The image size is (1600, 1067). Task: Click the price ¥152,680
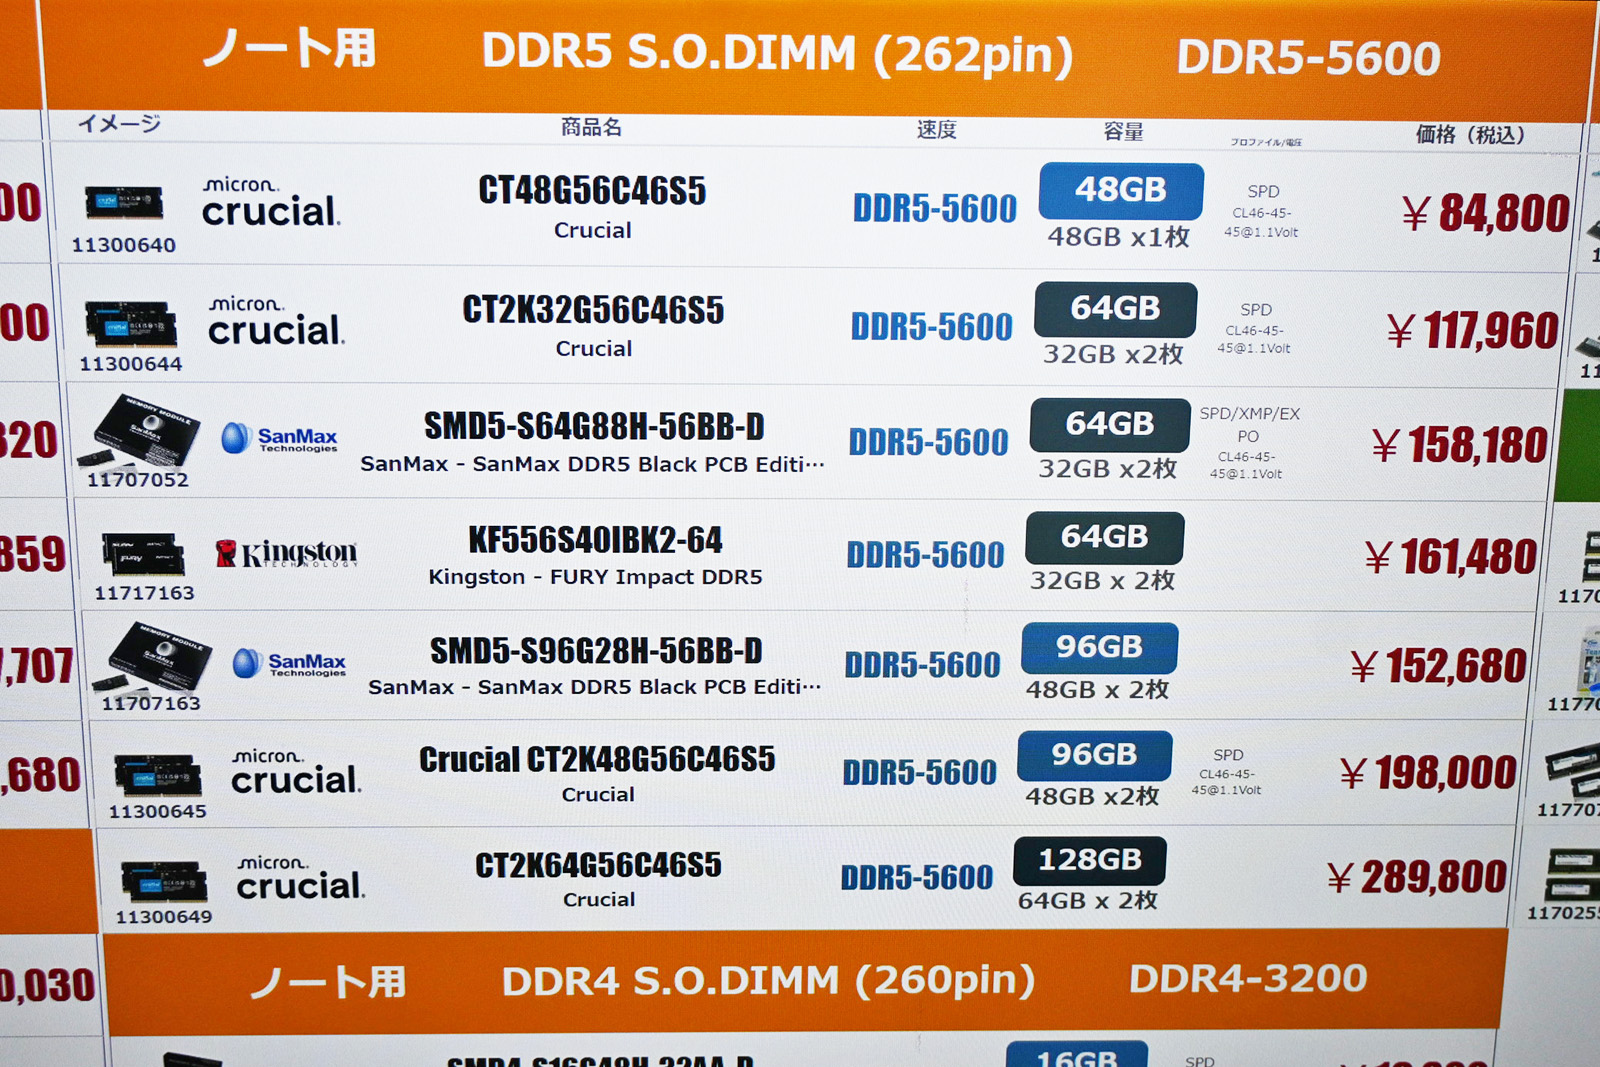coord(1439,666)
